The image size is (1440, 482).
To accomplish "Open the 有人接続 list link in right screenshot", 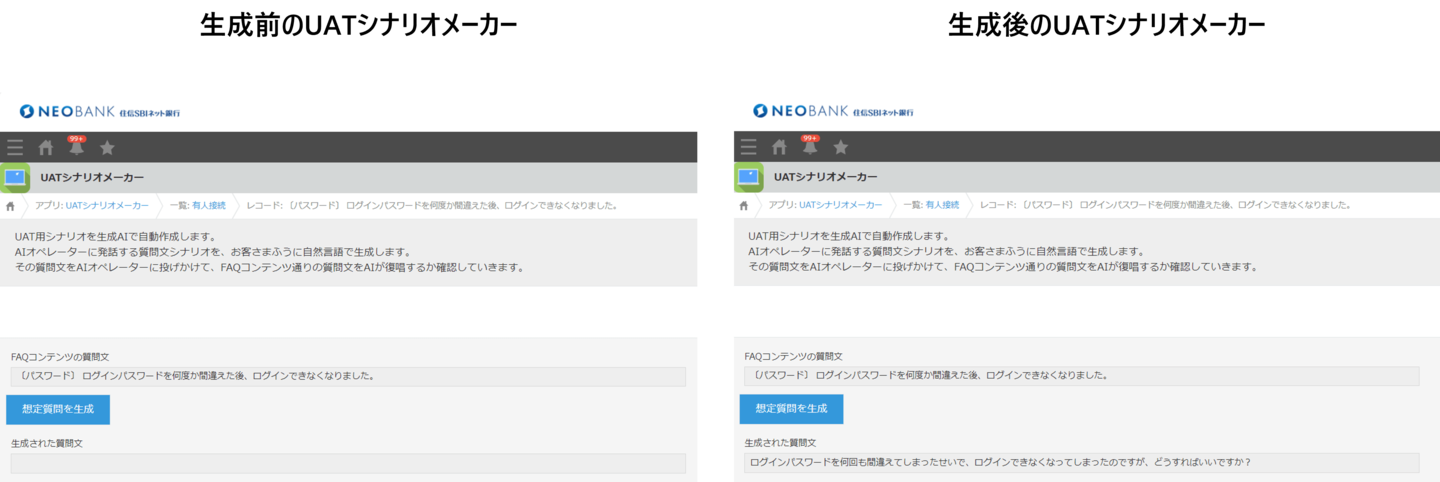I will [x=943, y=205].
